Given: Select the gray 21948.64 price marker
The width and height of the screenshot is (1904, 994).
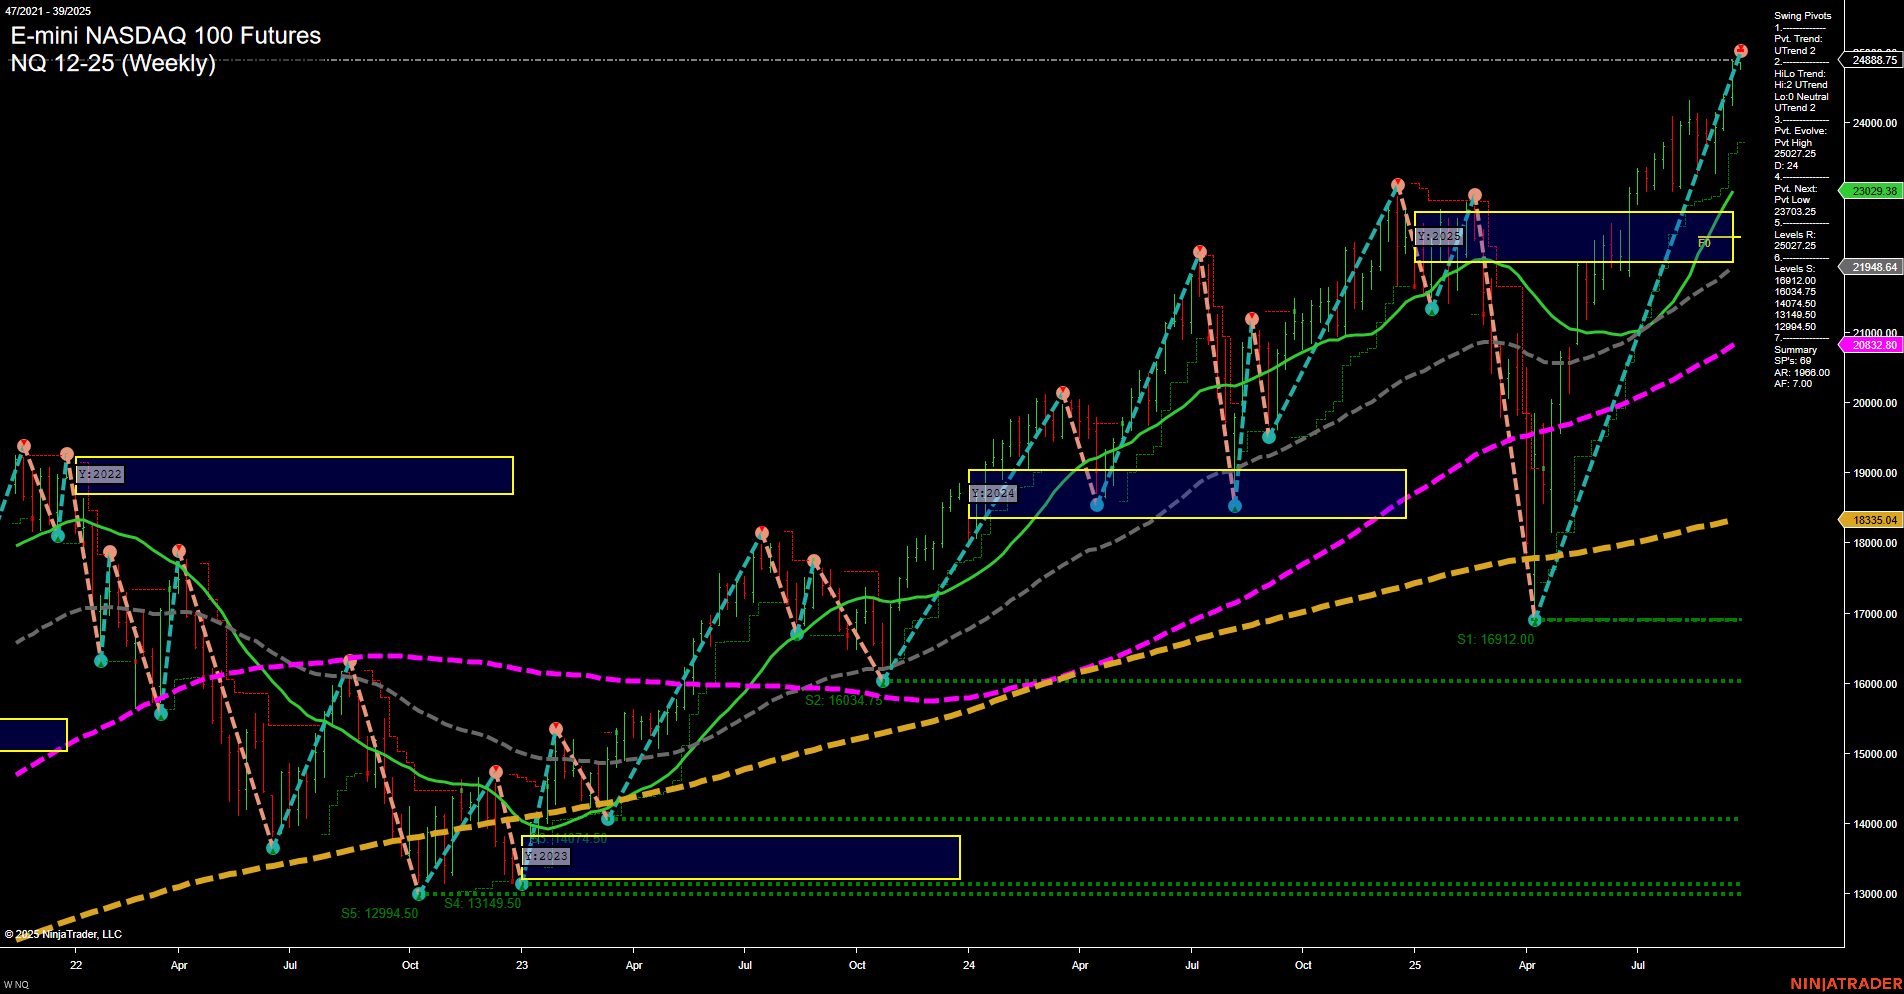Looking at the screenshot, I should 1874,267.
